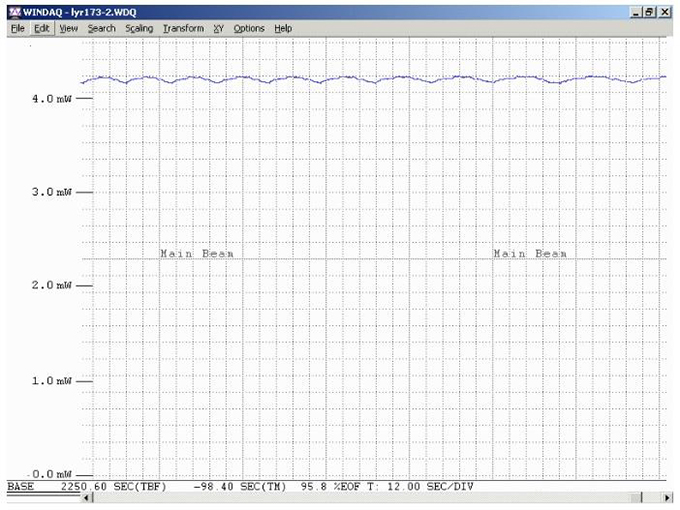680x510 pixels.
Task: Open the Scaling menu
Action: coord(139,29)
